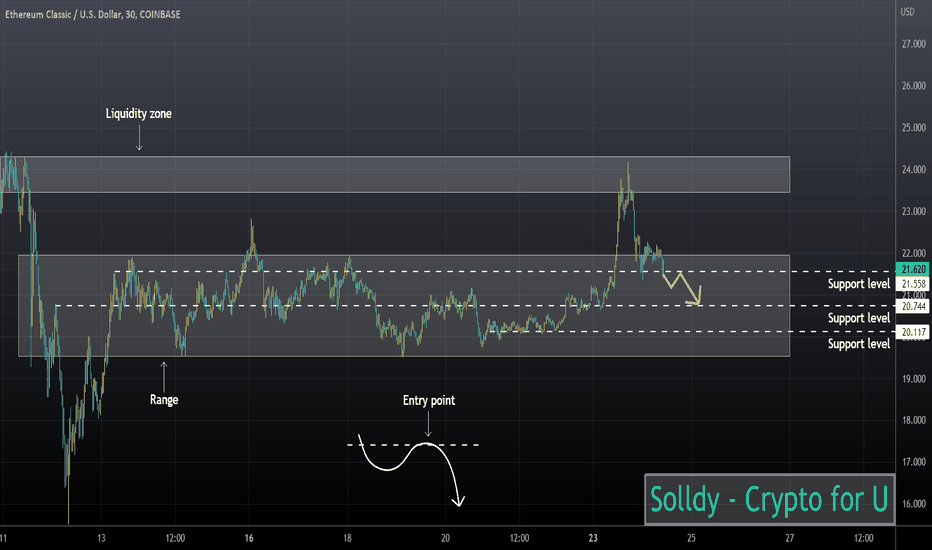This screenshot has width=932, height=550.
Task: Select the 21.558 support price tag
Action: (912, 284)
